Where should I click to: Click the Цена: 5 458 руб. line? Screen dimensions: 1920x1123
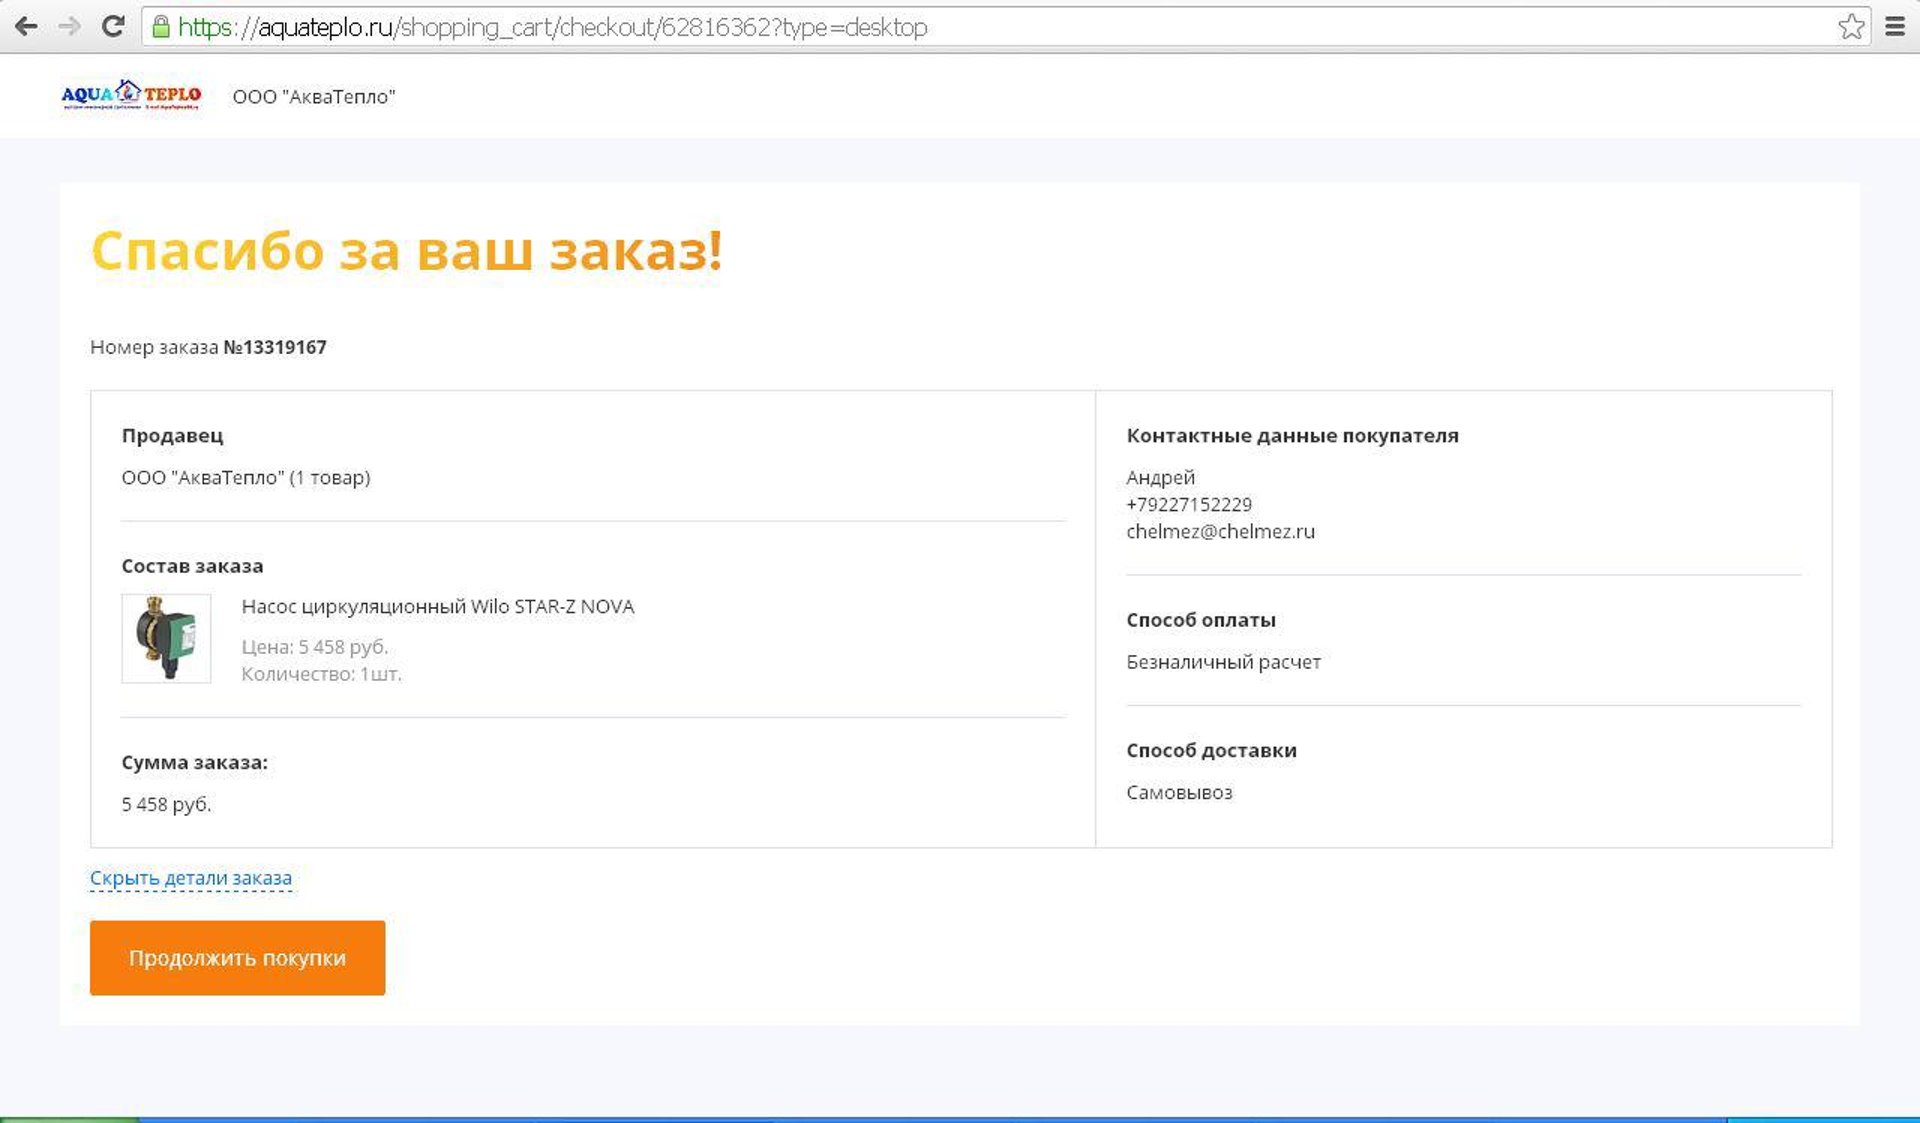tap(315, 647)
